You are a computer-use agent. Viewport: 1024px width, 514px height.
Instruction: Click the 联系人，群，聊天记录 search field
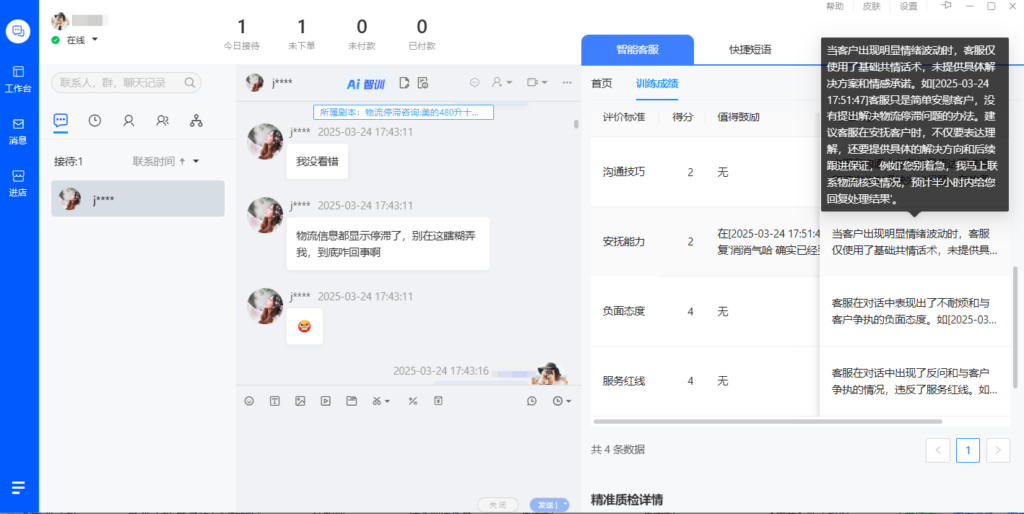(126, 83)
